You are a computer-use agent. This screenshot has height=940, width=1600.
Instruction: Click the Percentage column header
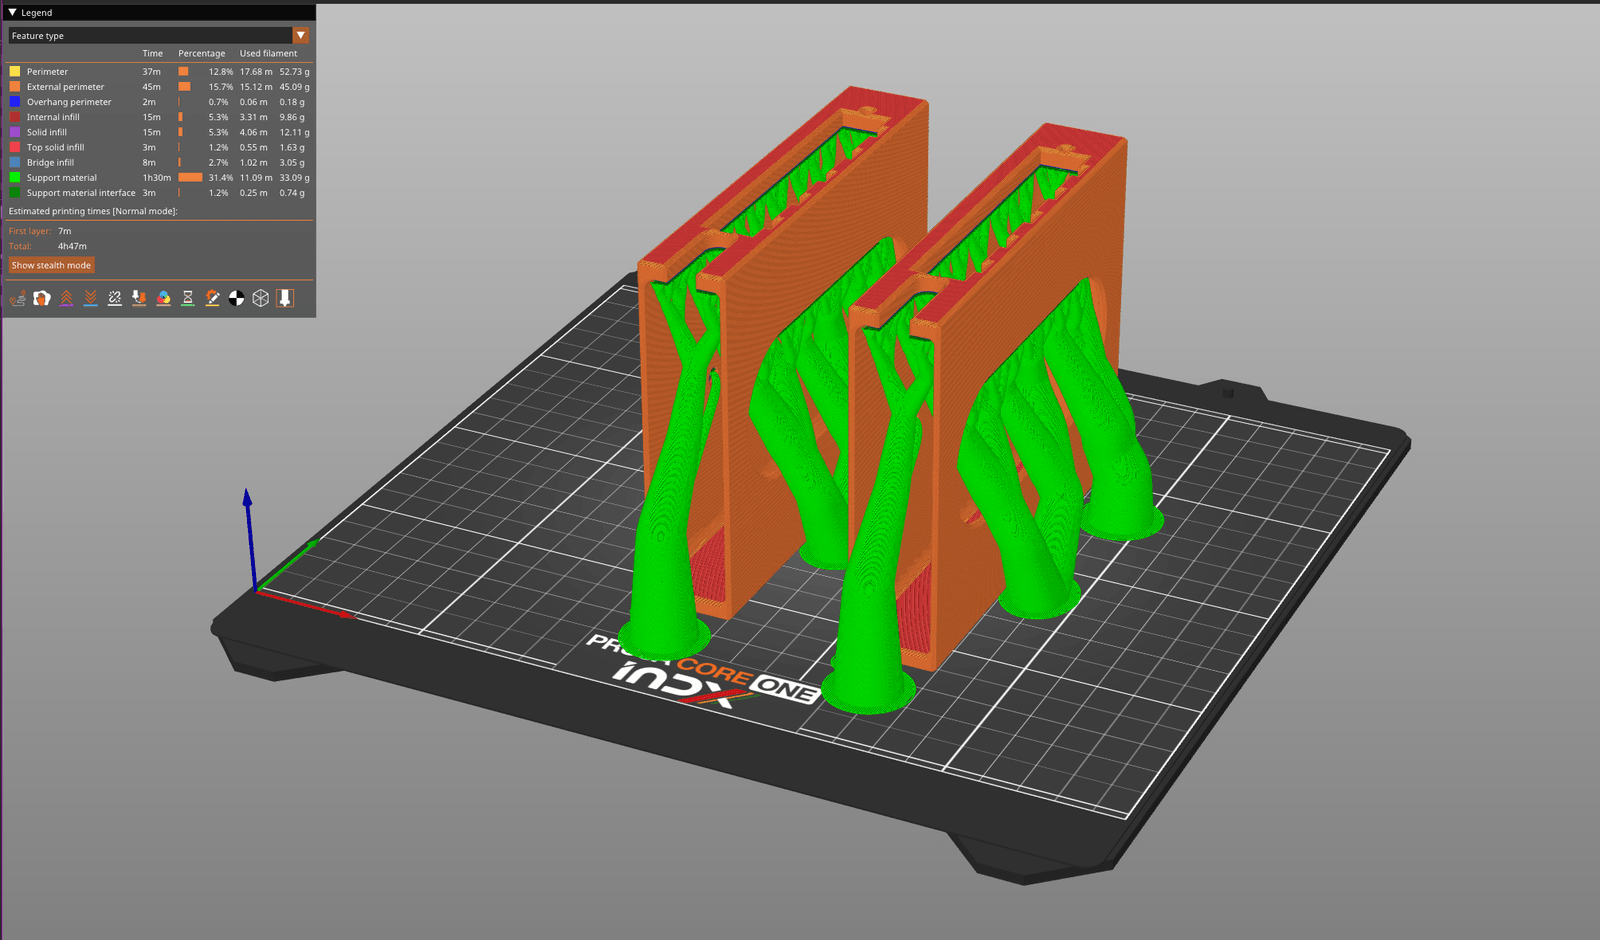coord(202,53)
